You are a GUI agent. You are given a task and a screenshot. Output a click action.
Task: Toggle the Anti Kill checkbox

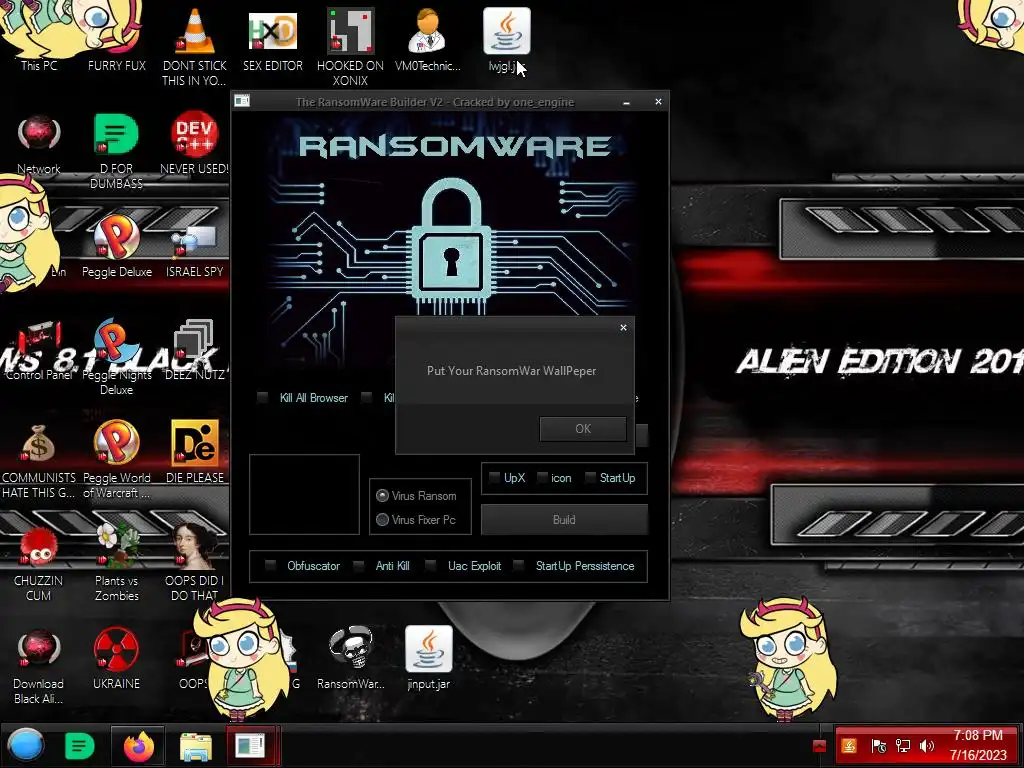(359, 566)
